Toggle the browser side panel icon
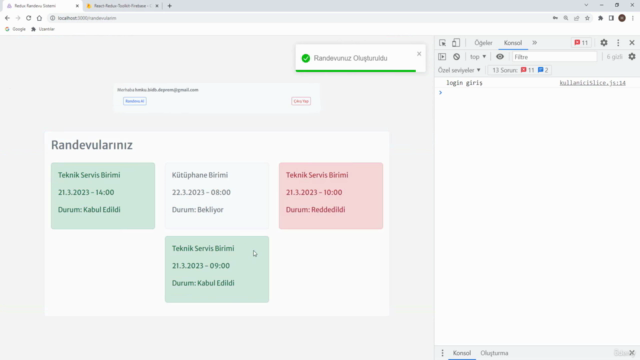Viewport: 640px width, 360px height. point(611,18)
